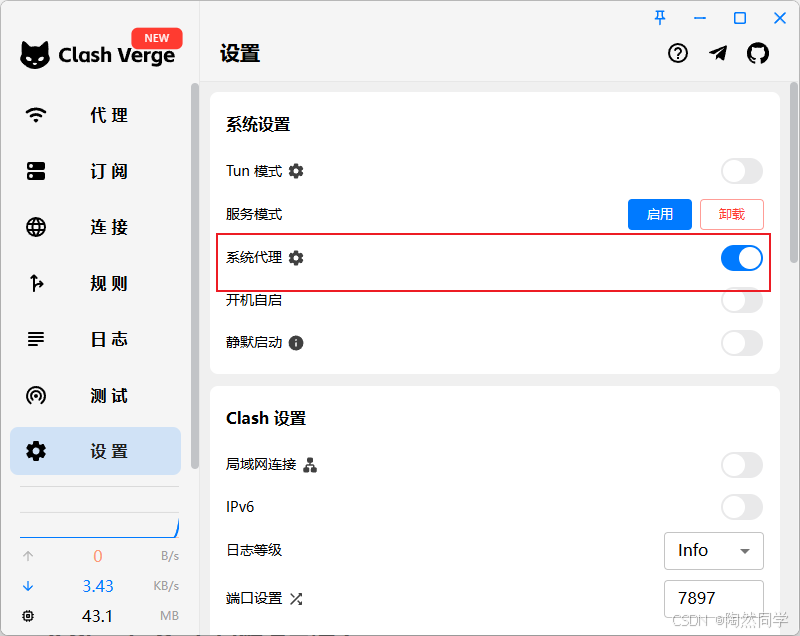Enable the IPv6 switch
Viewport: 800px width, 636px height.
(742, 507)
